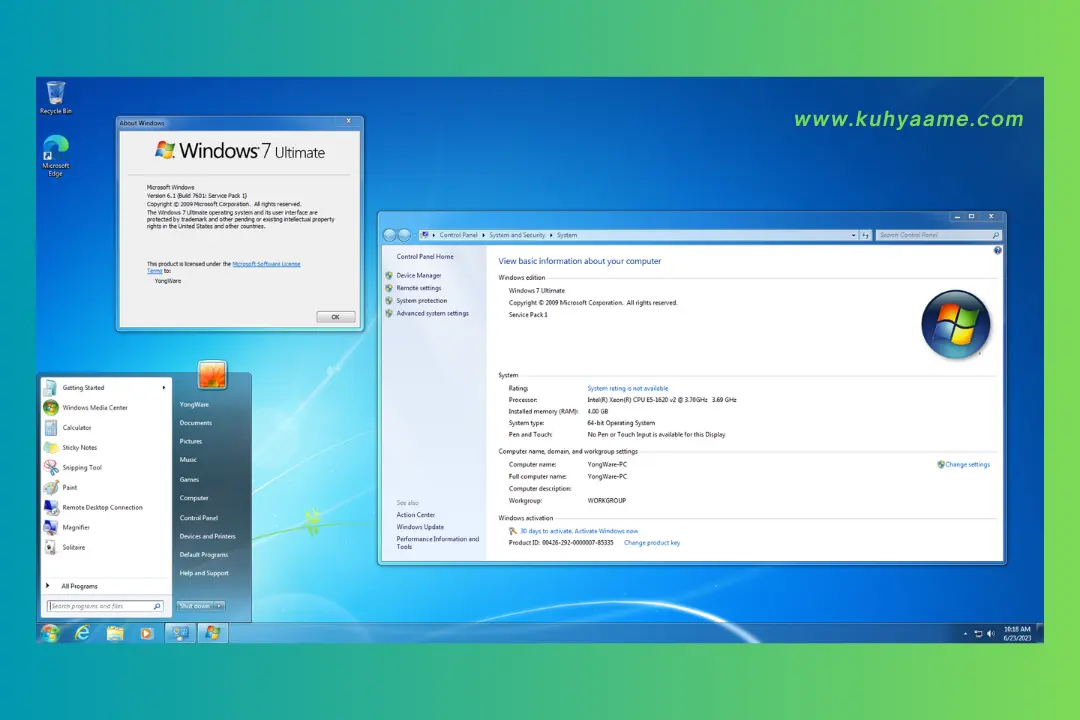The height and width of the screenshot is (720, 1080).
Task: Open Paint from Start menu
Action: coord(105,488)
